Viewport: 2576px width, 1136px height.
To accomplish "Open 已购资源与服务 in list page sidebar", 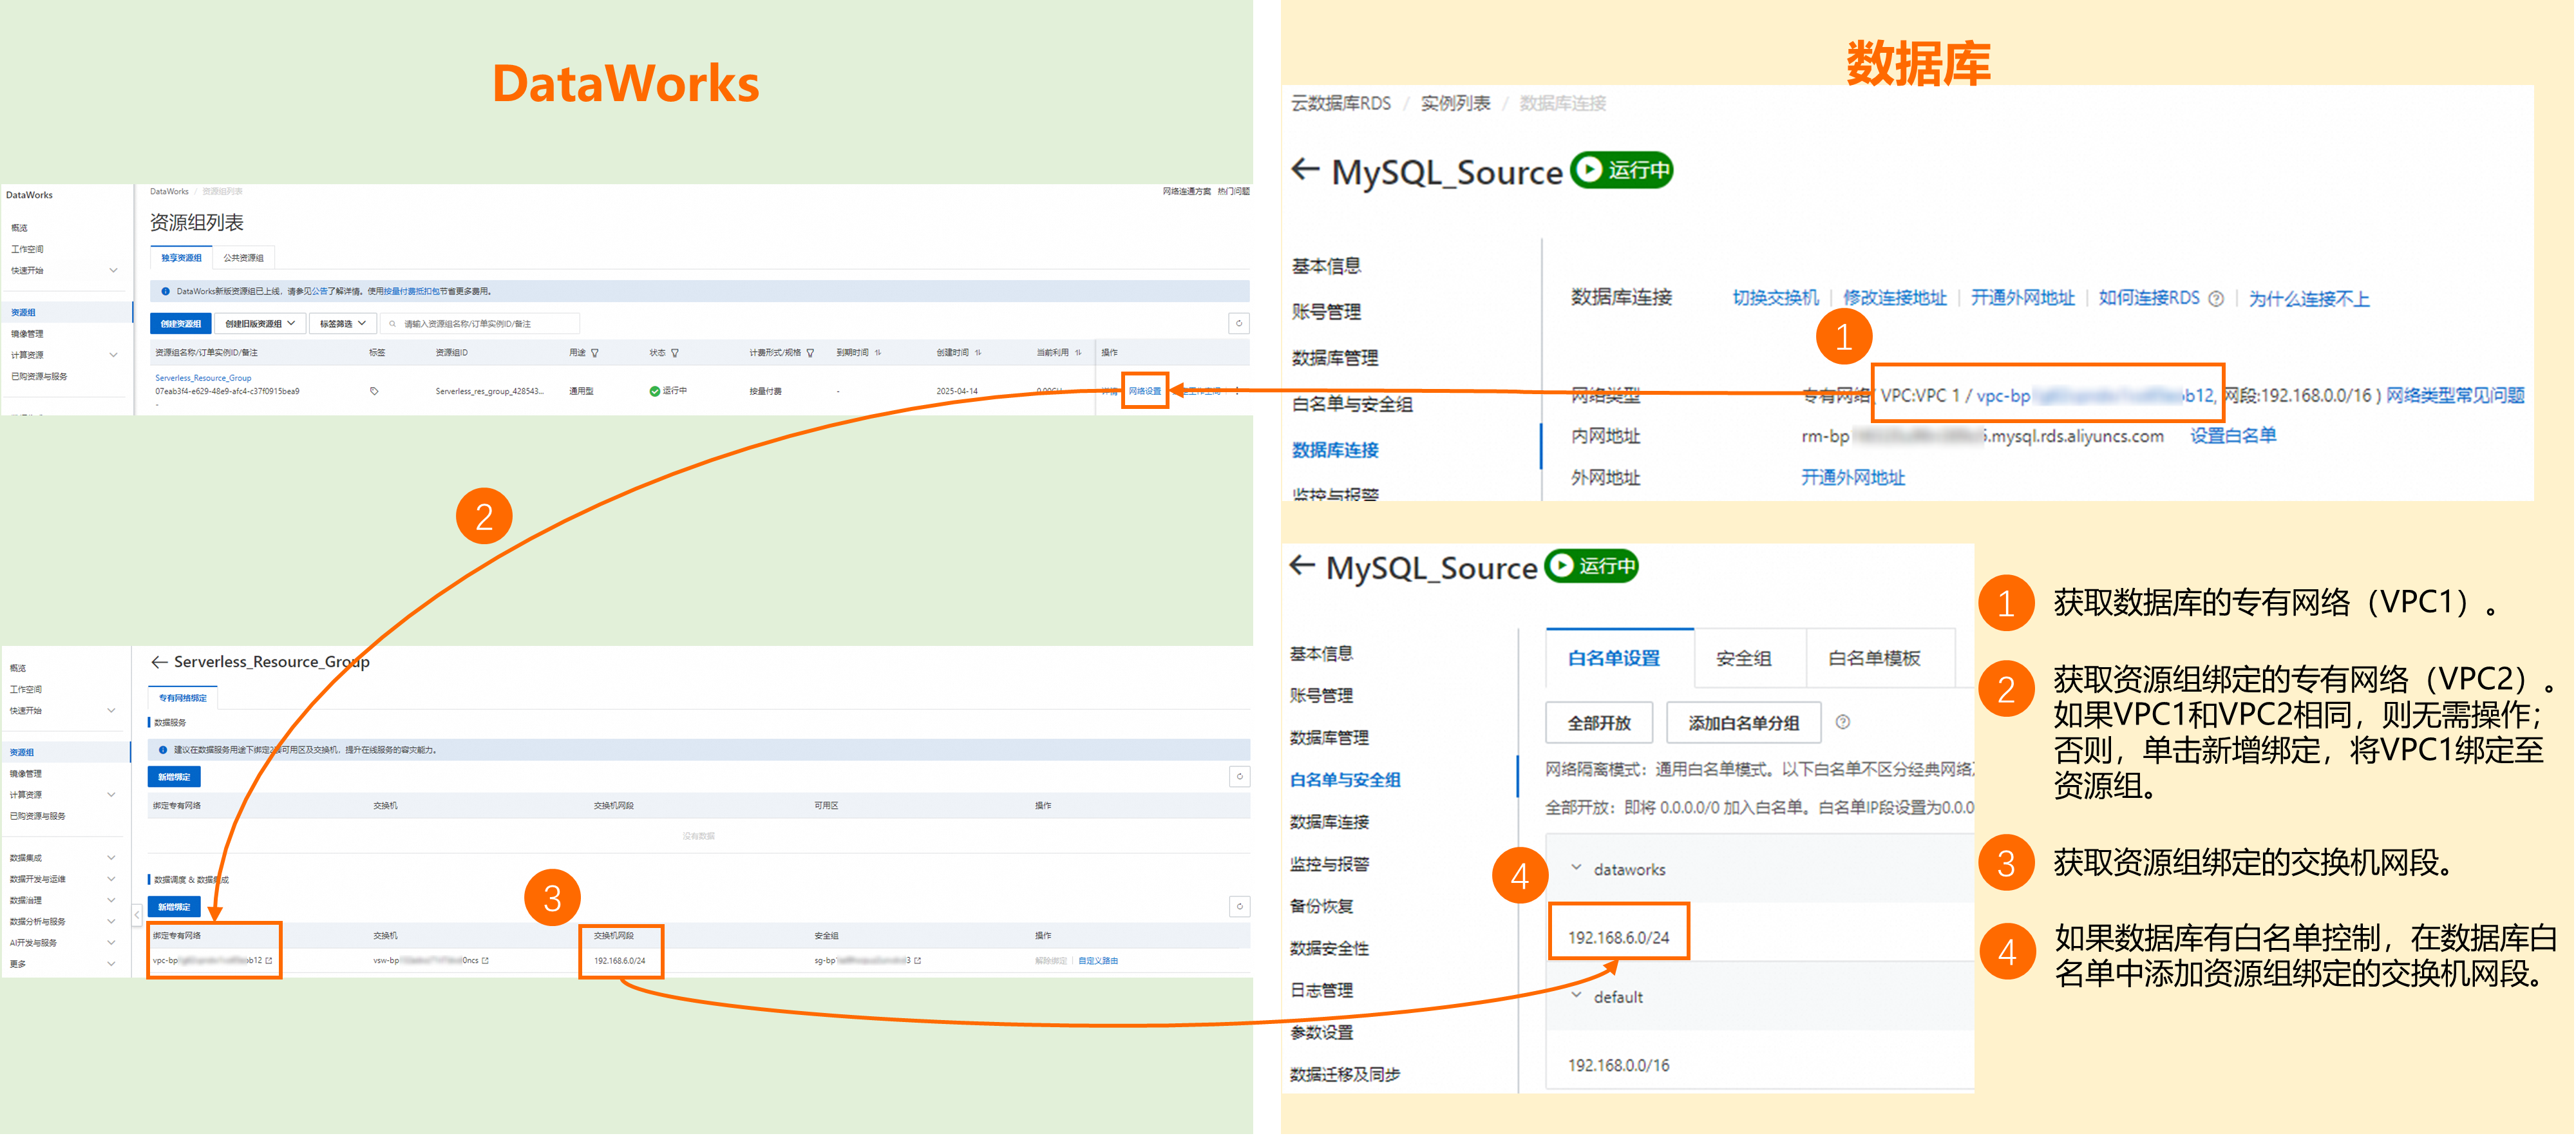I will click(x=39, y=377).
